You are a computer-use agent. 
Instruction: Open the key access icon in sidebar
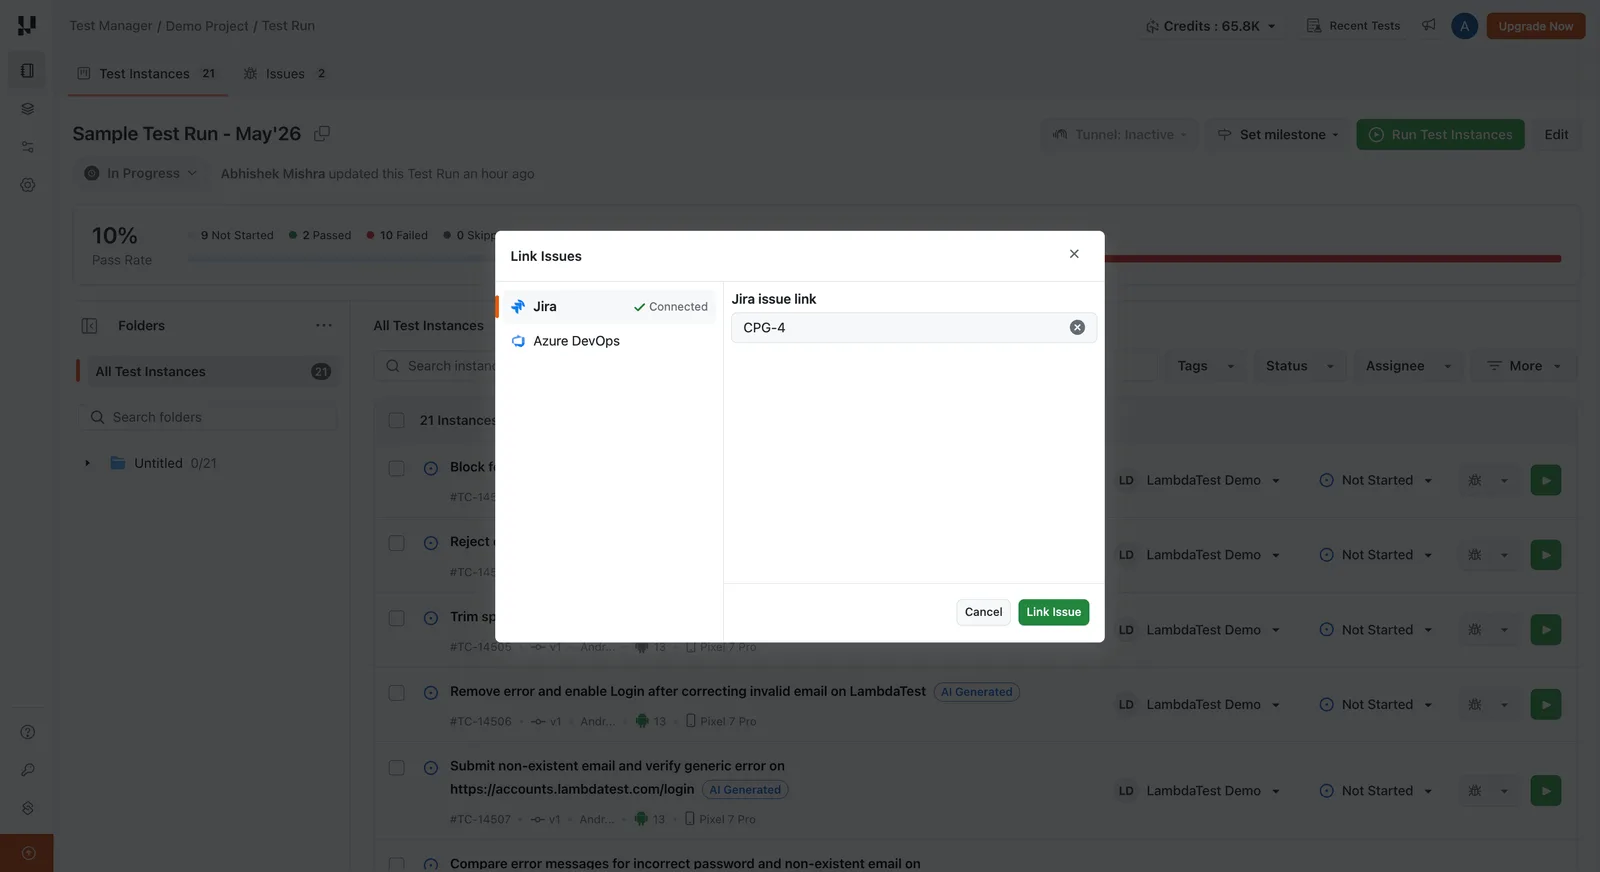(27, 770)
